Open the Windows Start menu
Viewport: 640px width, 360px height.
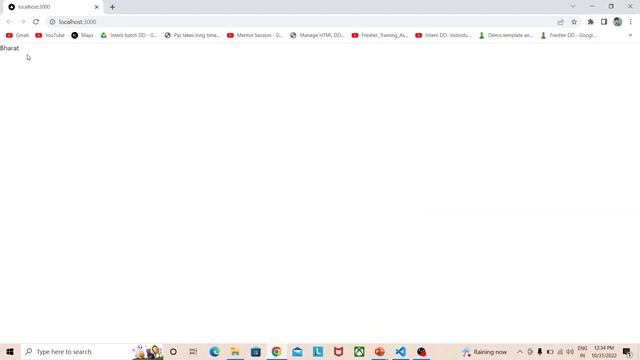click(x=10, y=351)
